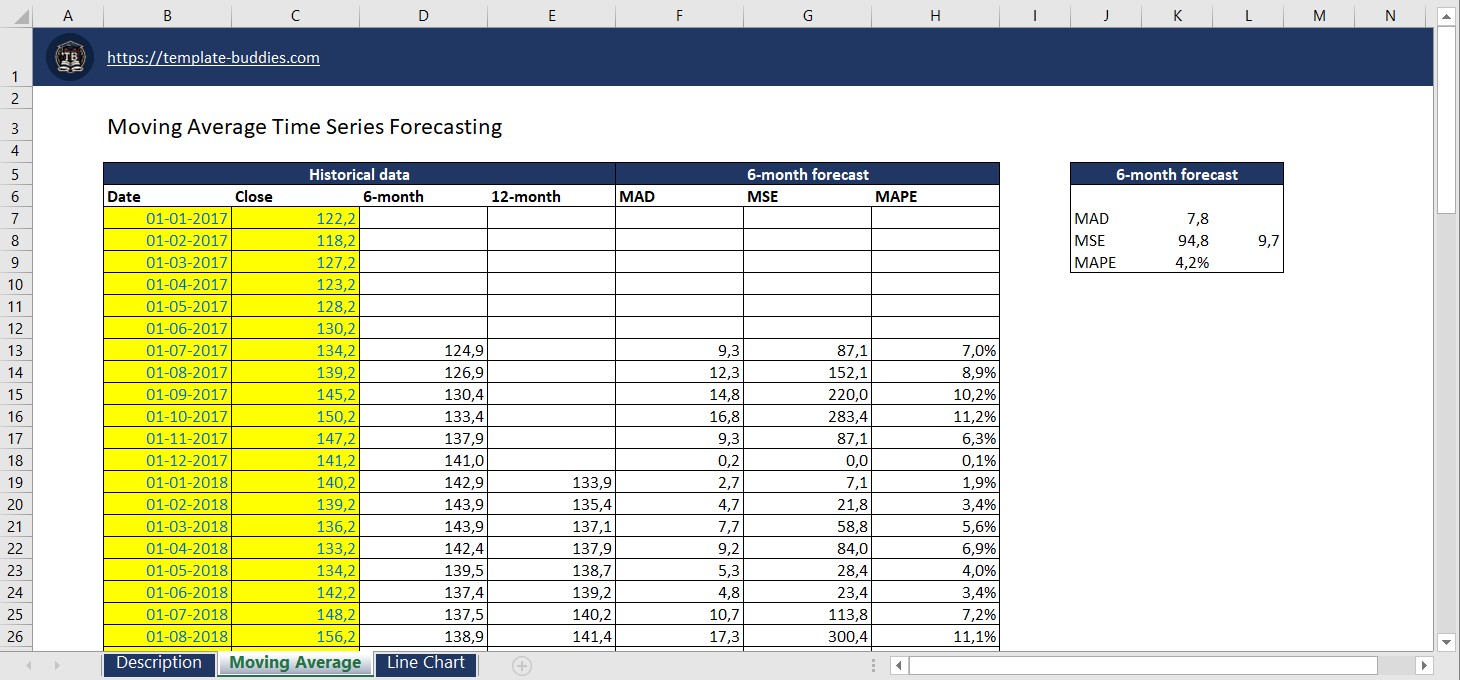Viewport: 1460px width, 680px height.
Task: Select the Moving Average sheet tab
Action: (x=295, y=663)
